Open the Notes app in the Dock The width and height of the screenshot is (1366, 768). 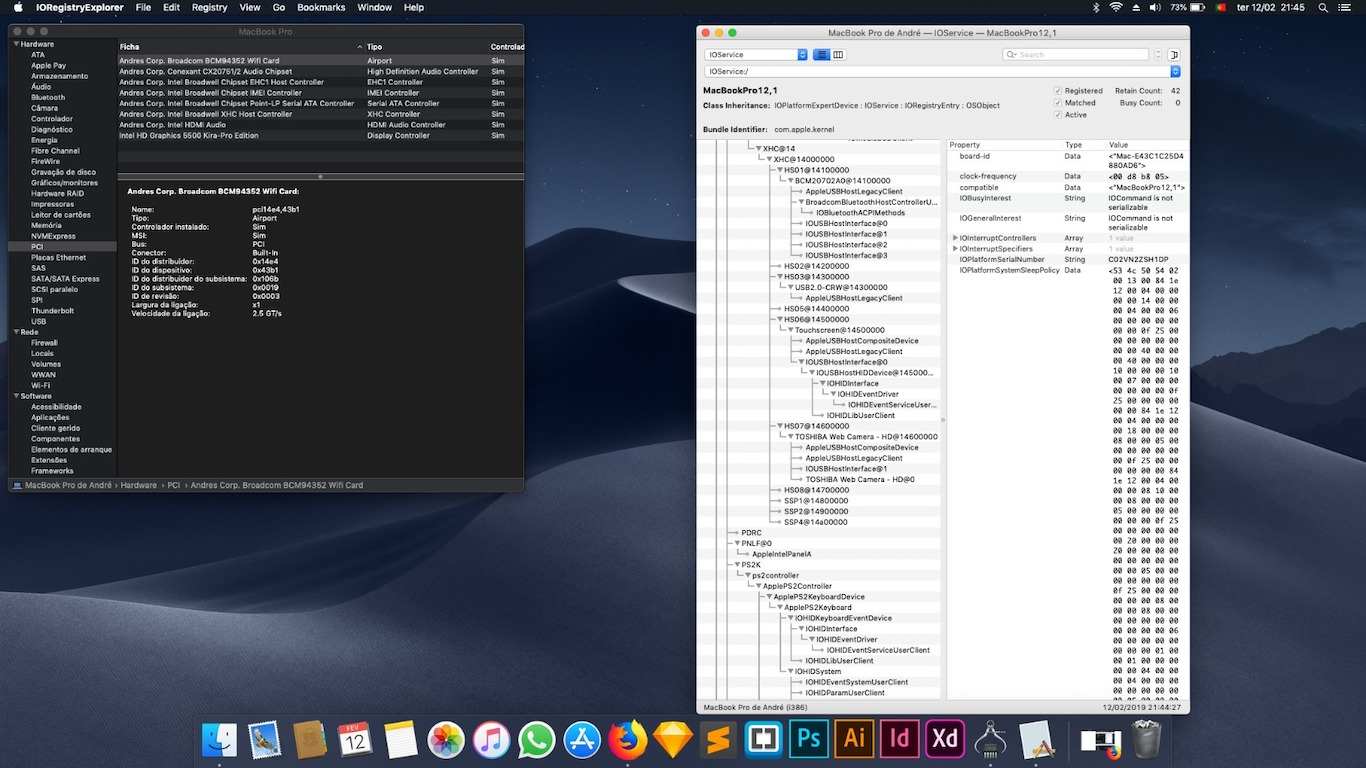(x=400, y=740)
